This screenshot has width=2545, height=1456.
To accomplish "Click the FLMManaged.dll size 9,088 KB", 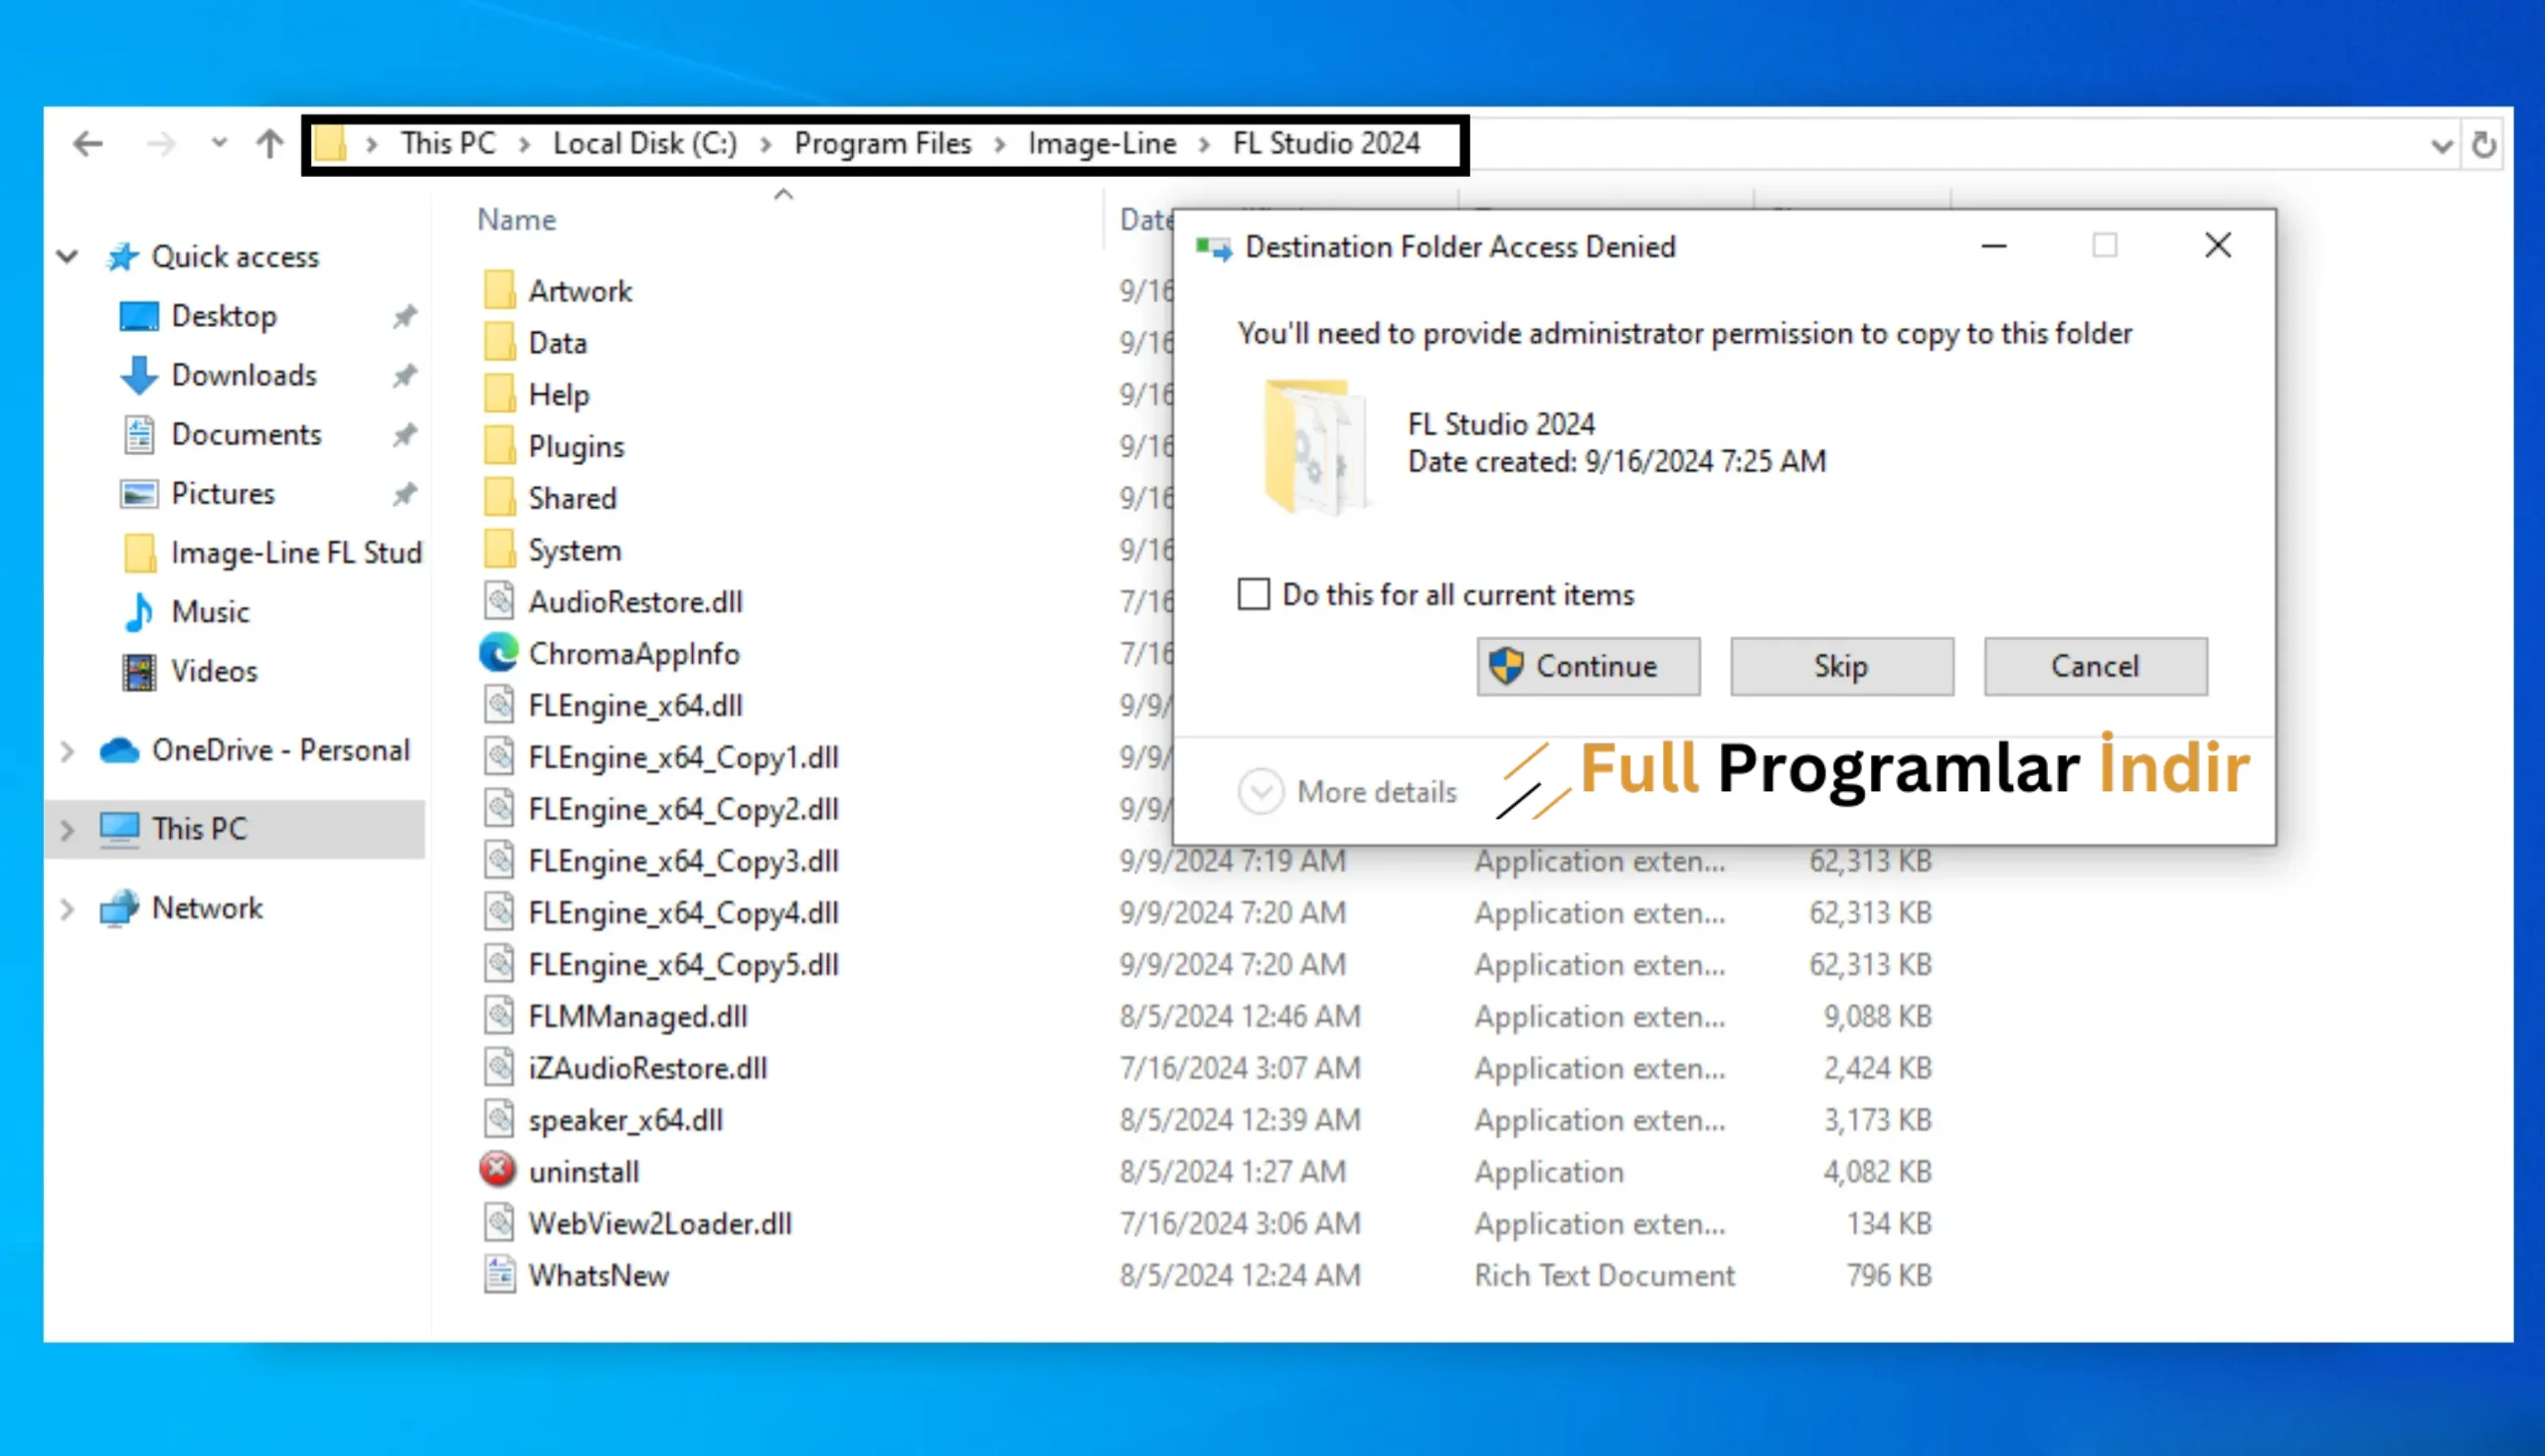I will [1877, 1016].
